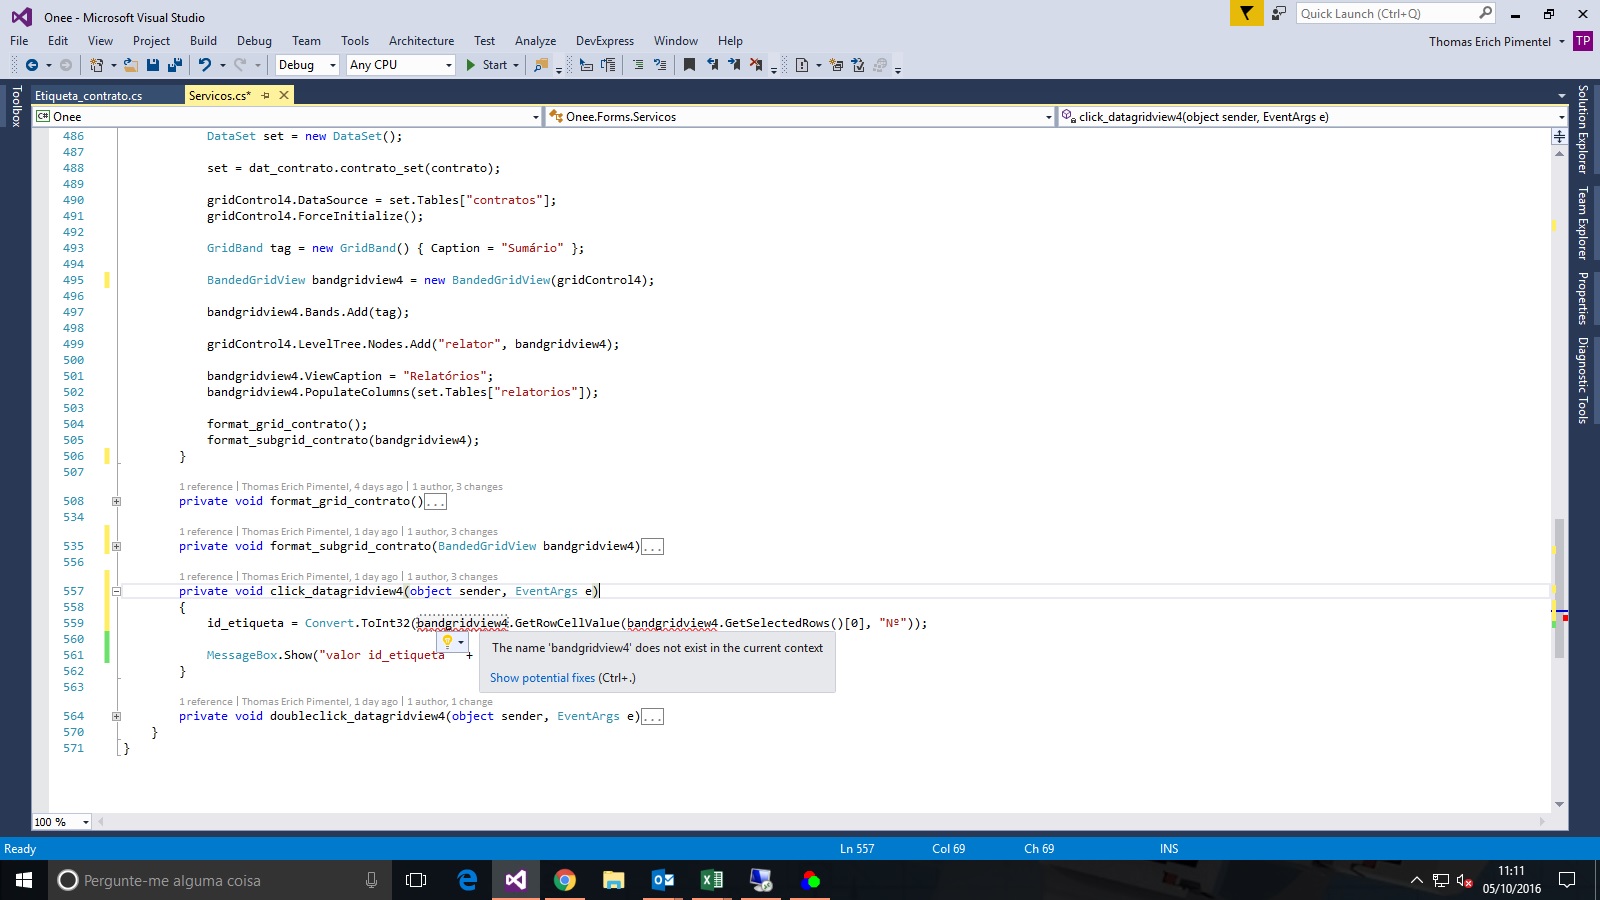This screenshot has height=900, width=1600.
Task: Open the Edit menu
Action: tap(58, 41)
